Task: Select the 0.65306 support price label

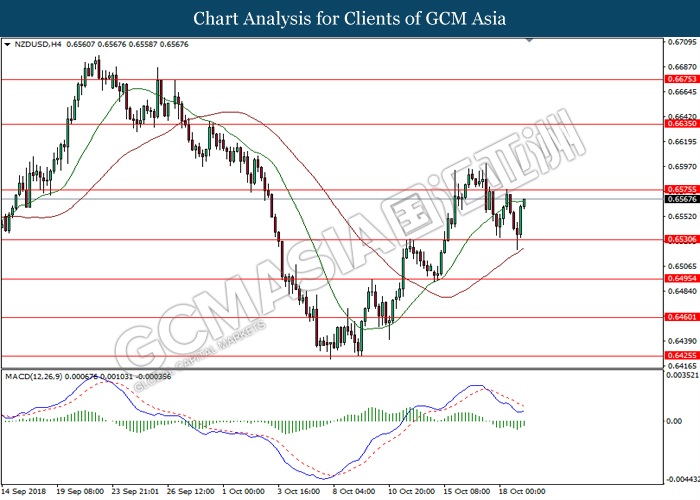Action: (682, 239)
